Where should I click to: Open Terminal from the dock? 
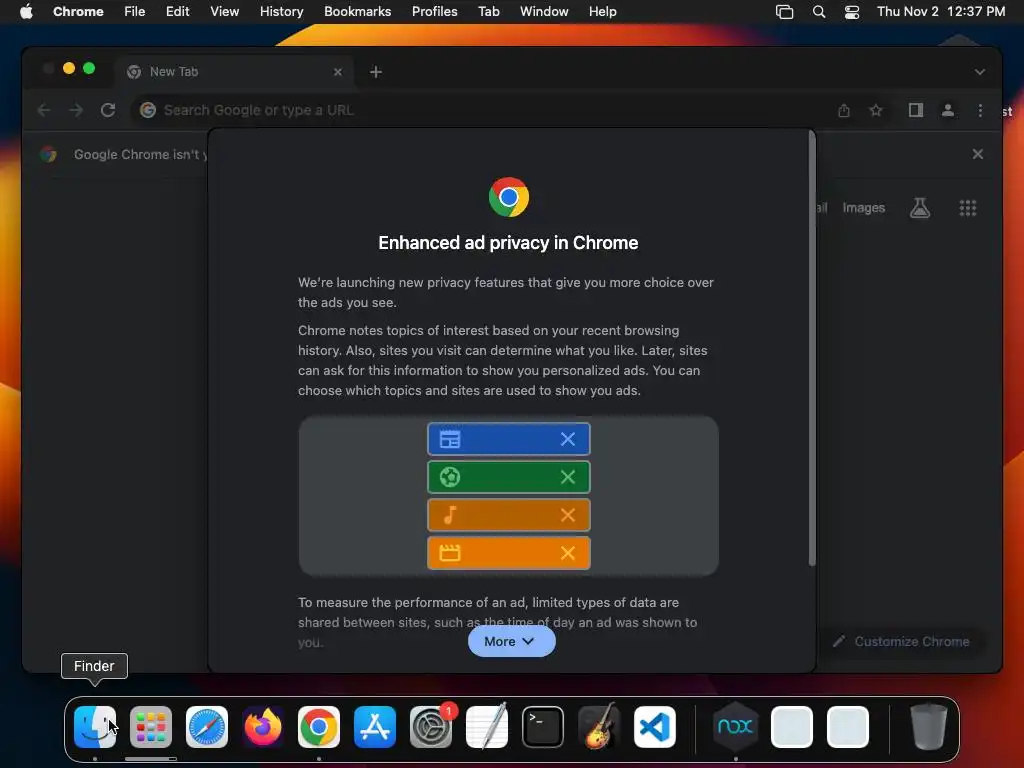(x=543, y=727)
